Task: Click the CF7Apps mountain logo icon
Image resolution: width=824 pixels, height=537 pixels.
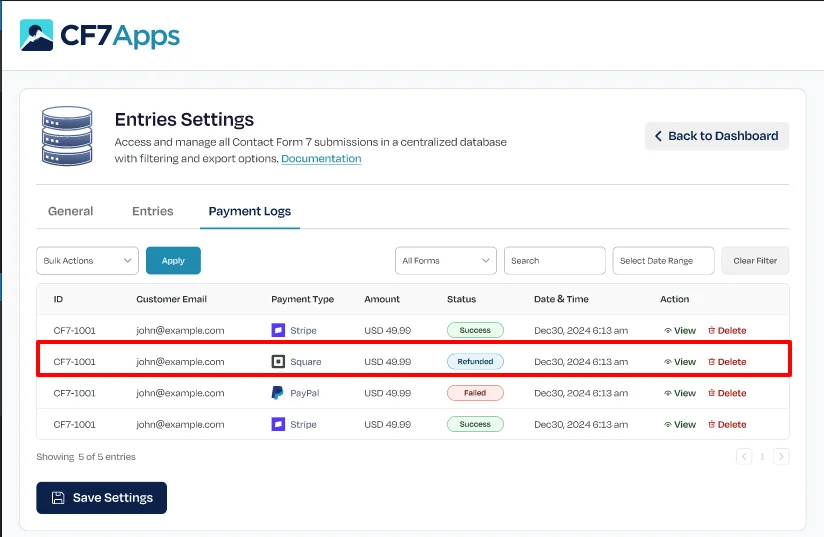Action: pos(36,35)
